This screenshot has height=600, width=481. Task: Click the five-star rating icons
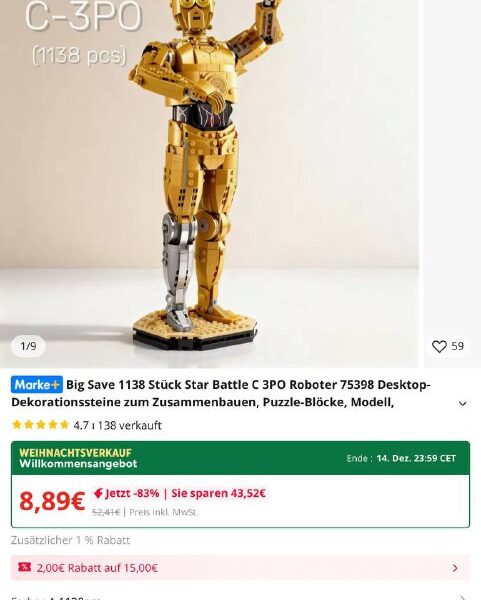(41, 425)
